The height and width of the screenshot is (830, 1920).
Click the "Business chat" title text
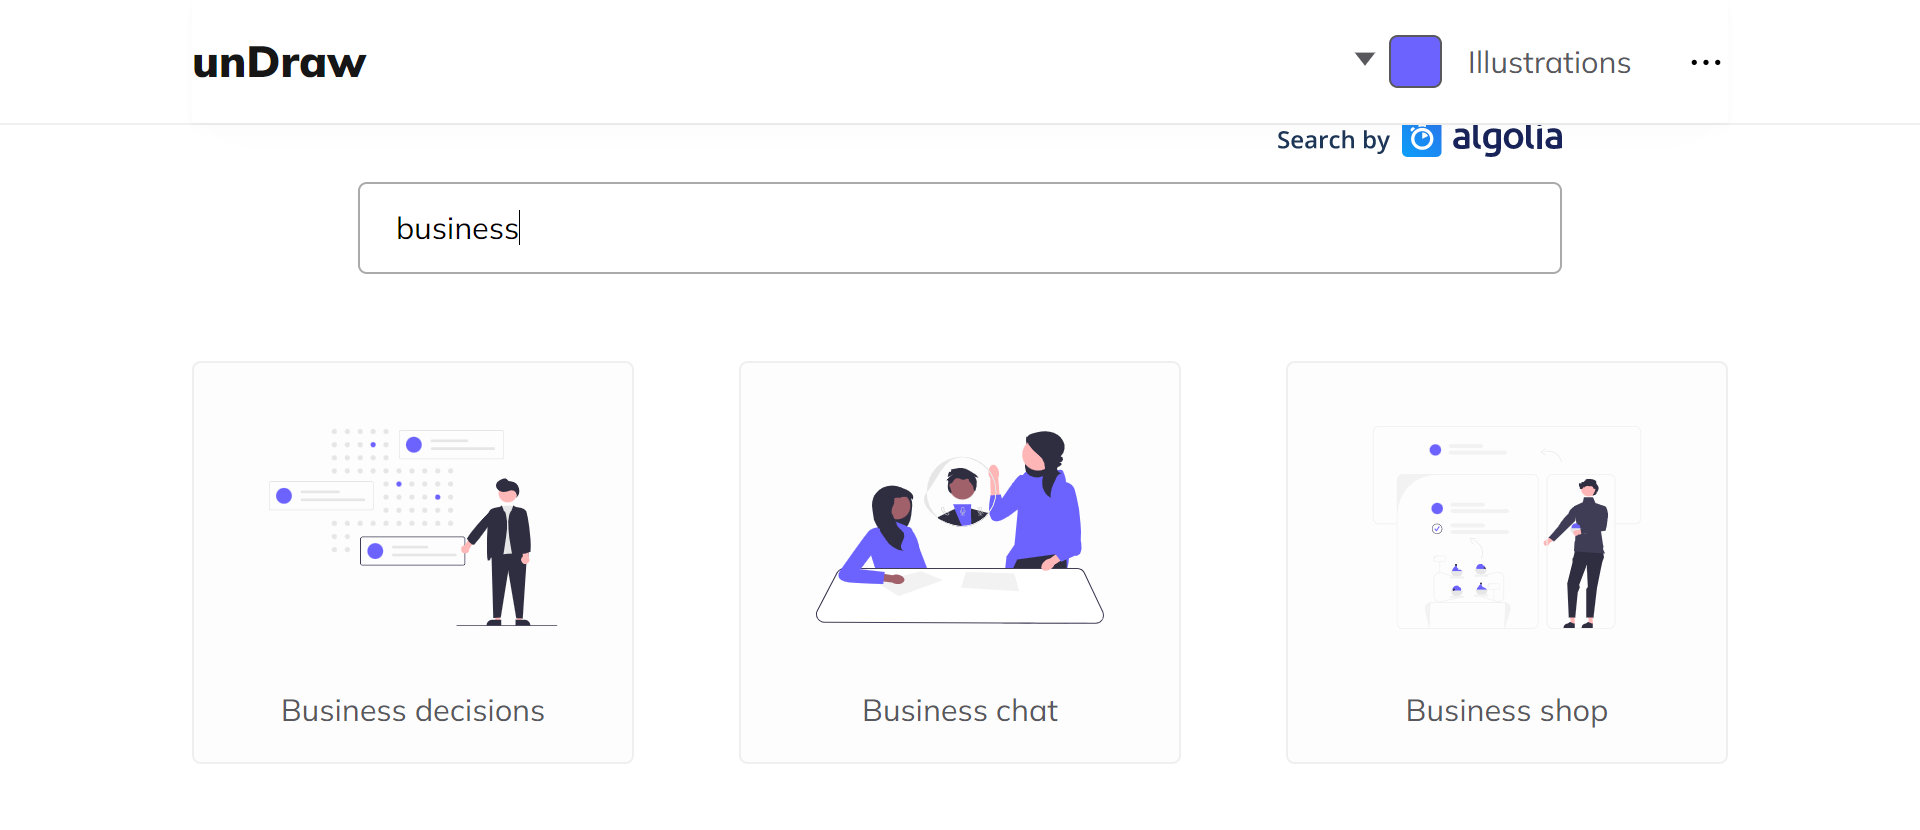click(x=960, y=711)
